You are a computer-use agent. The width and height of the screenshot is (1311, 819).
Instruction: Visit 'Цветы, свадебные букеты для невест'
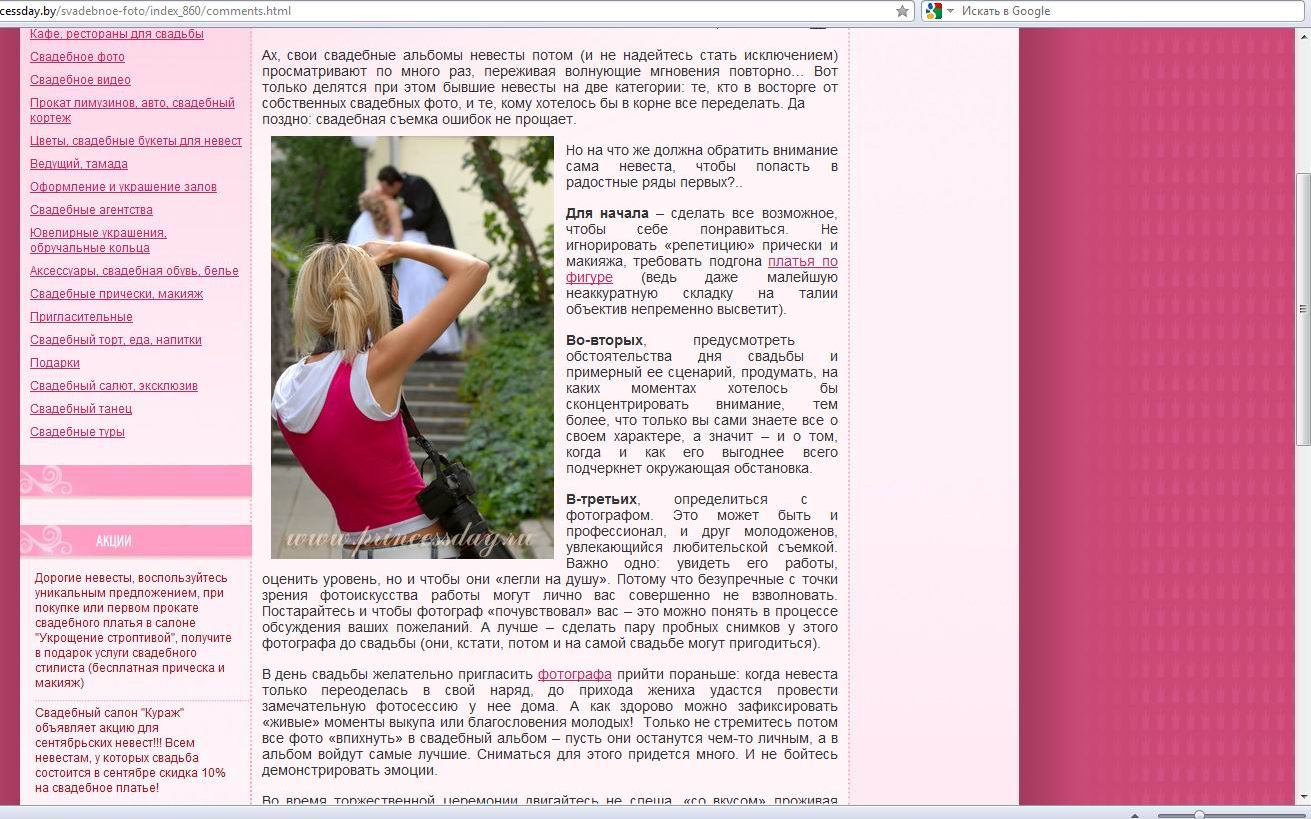pyautogui.click(x=136, y=141)
